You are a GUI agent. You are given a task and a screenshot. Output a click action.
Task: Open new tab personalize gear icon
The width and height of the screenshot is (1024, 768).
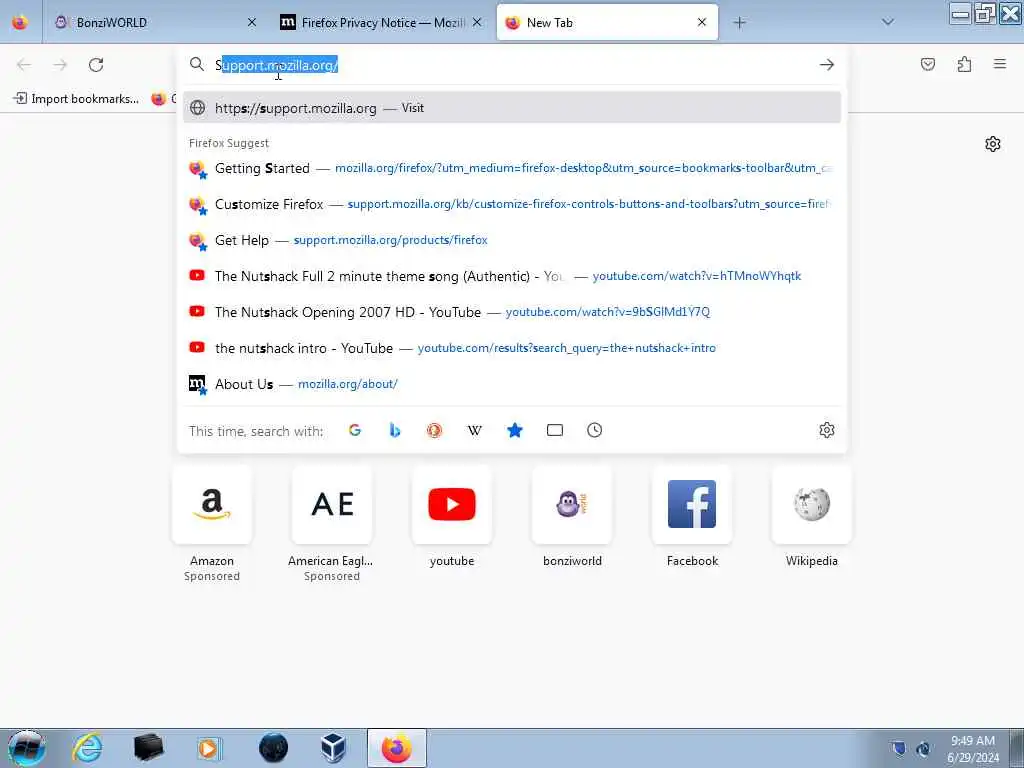[x=993, y=144]
